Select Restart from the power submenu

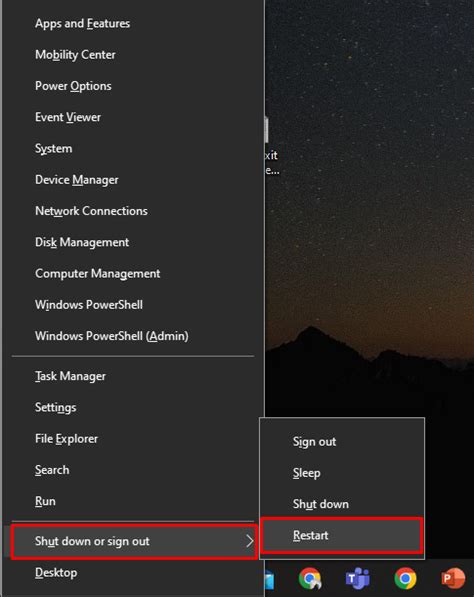[342, 535]
